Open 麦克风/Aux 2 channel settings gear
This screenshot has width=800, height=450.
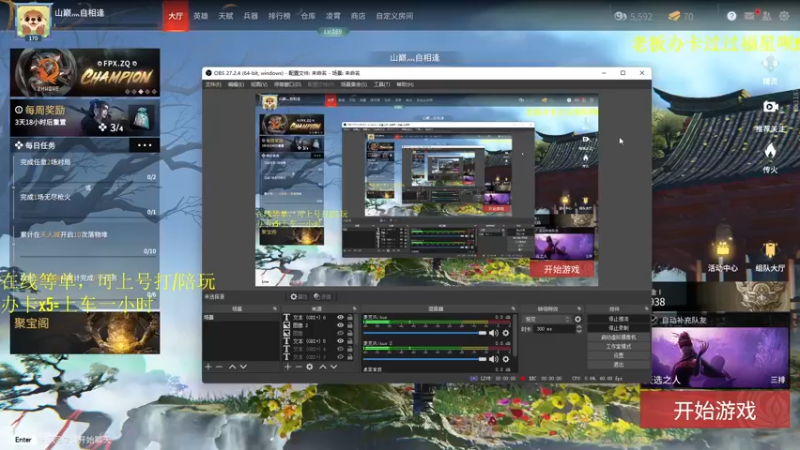[x=506, y=359]
